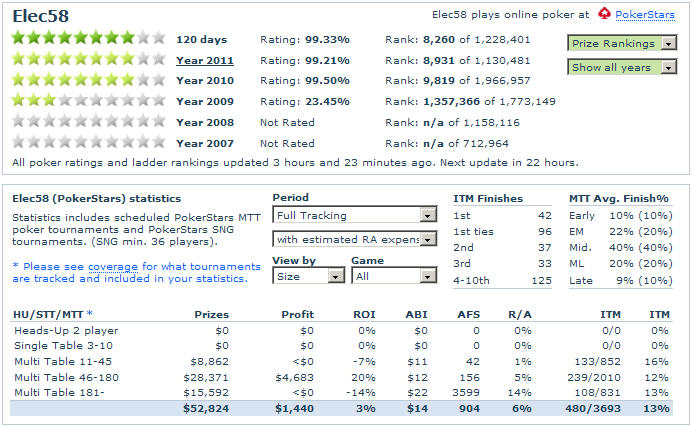Click the R/A column header
Image resolution: width=692 pixels, height=427 pixels.
tap(519, 315)
